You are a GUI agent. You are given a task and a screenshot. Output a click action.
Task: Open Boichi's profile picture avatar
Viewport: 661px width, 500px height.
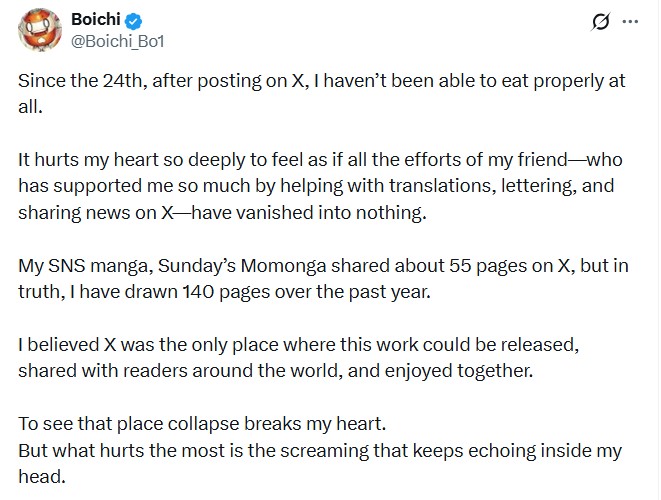click(x=39, y=30)
